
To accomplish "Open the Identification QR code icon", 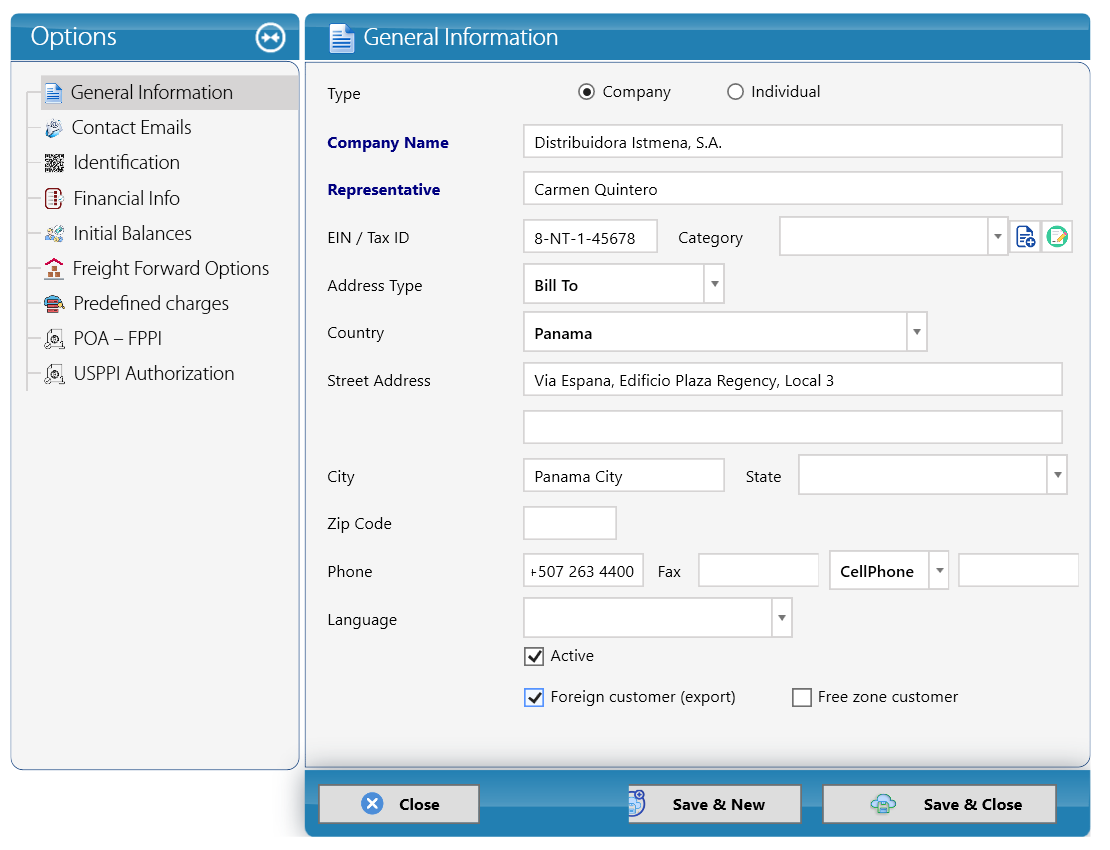I will (x=54, y=163).
